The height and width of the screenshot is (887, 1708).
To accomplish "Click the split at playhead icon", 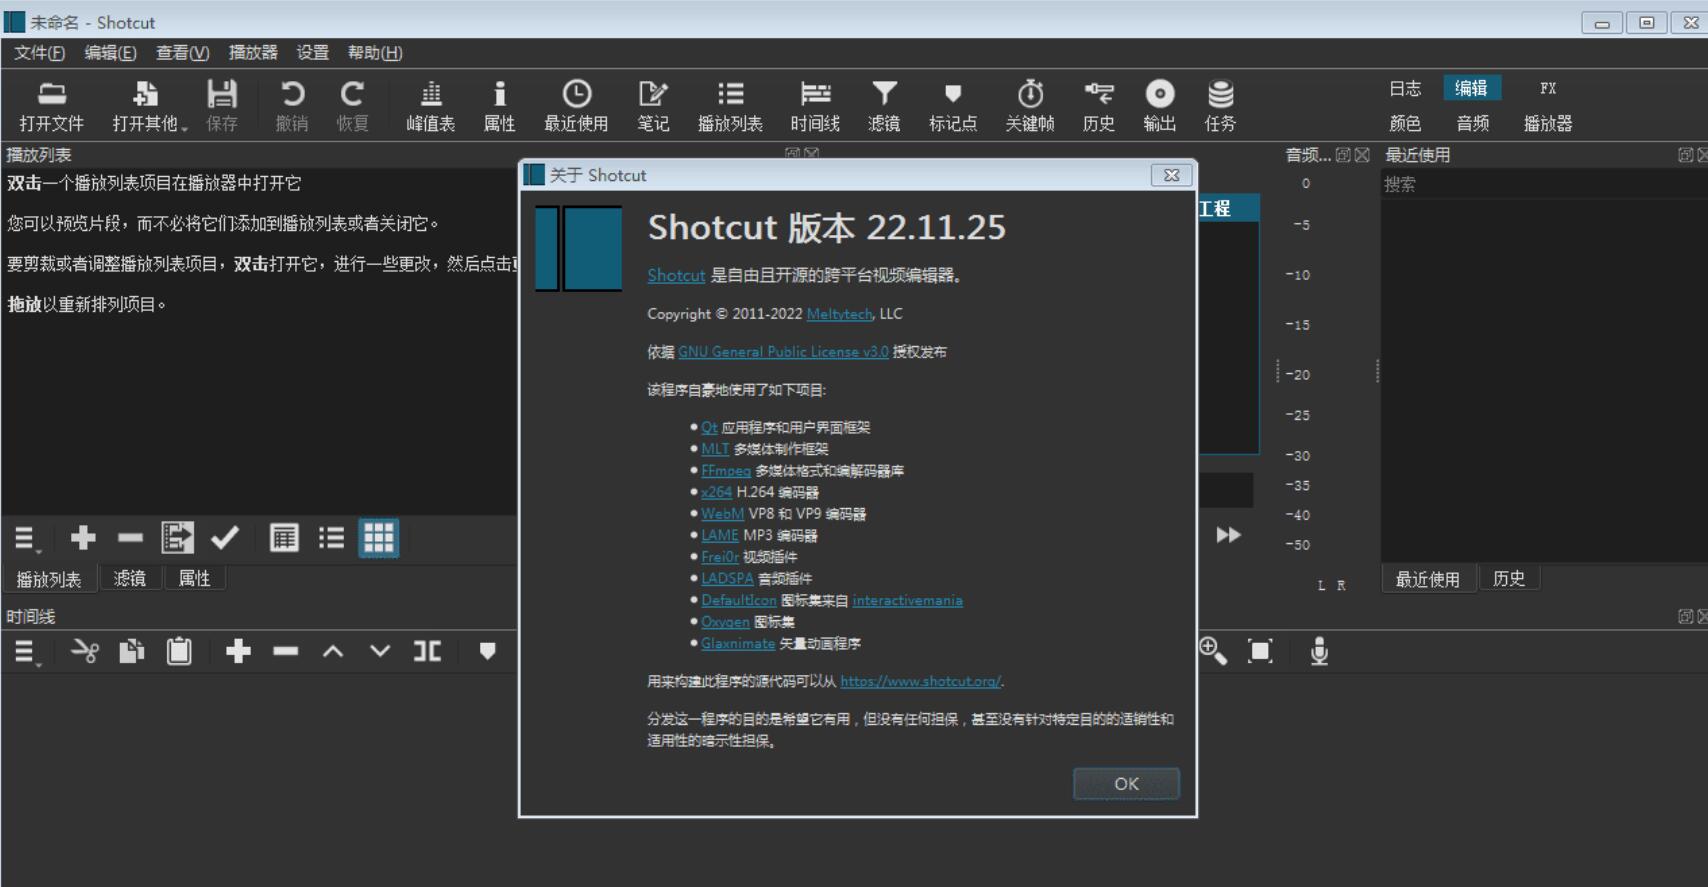I will [428, 652].
